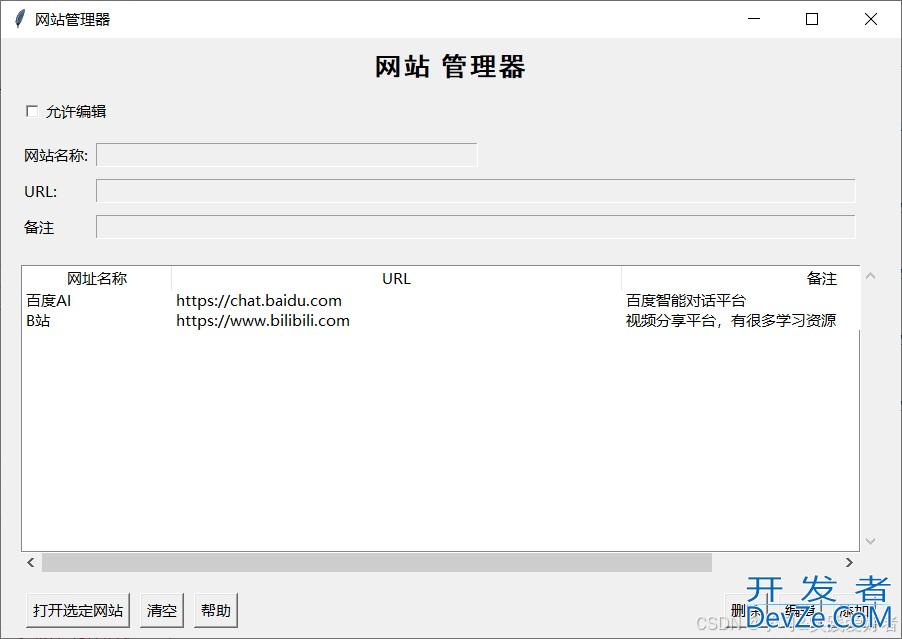Enable the 允许编辑 checkbox
The image size is (902, 639).
[32, 112]
